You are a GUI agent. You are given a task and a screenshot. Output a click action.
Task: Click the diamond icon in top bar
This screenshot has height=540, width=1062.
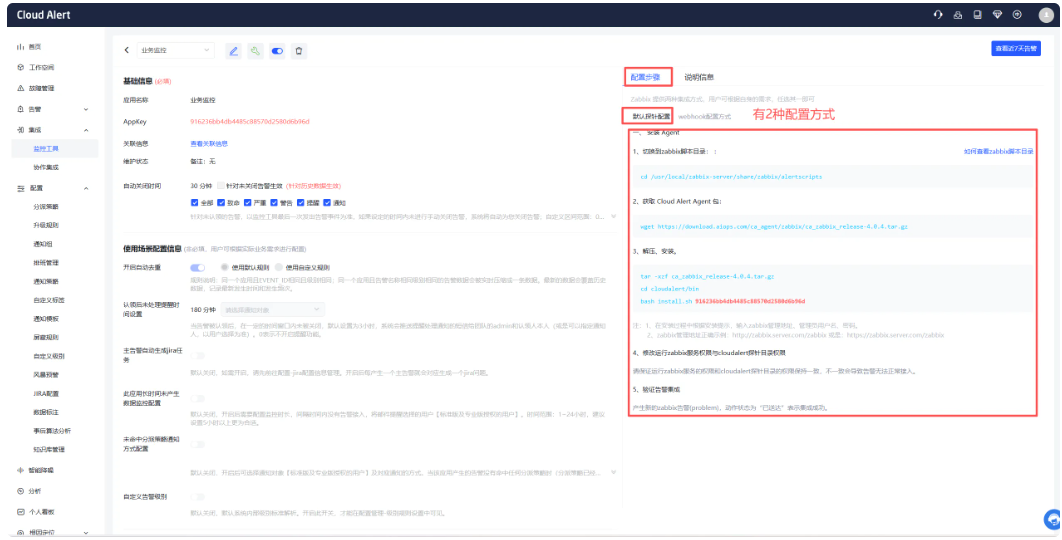[996, 15]
